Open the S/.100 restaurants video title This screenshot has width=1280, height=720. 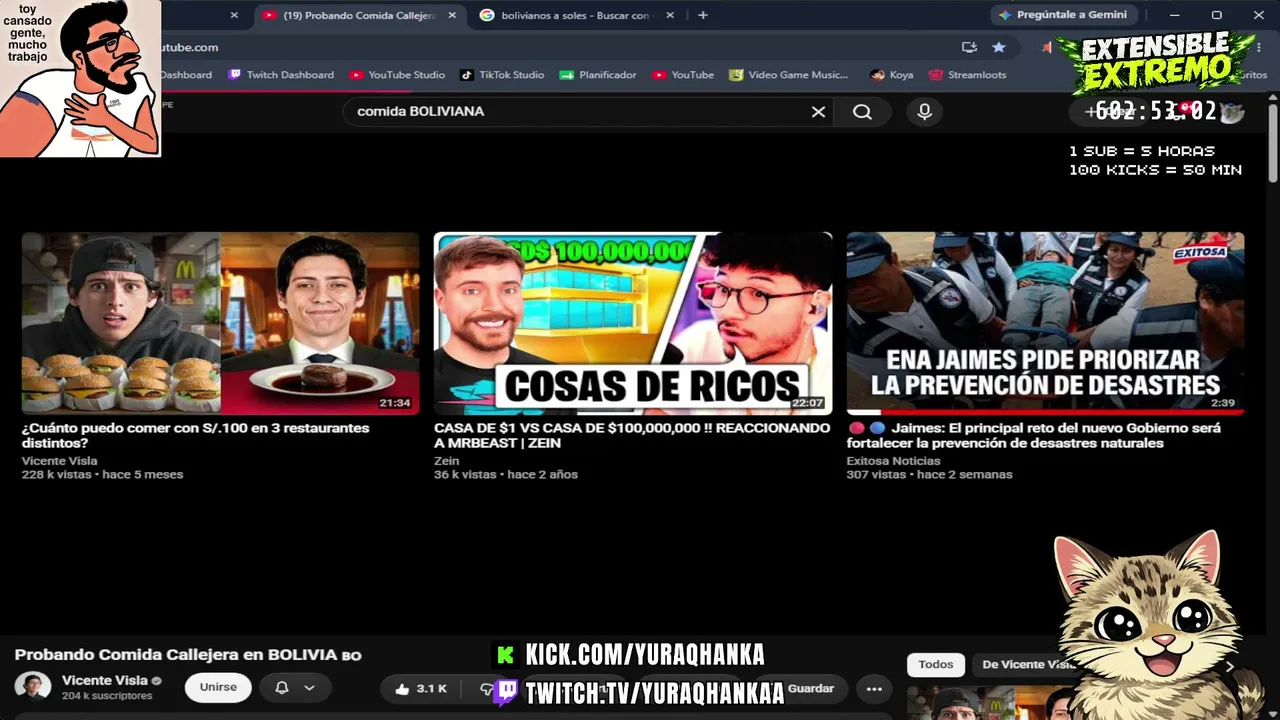(196, 435)
